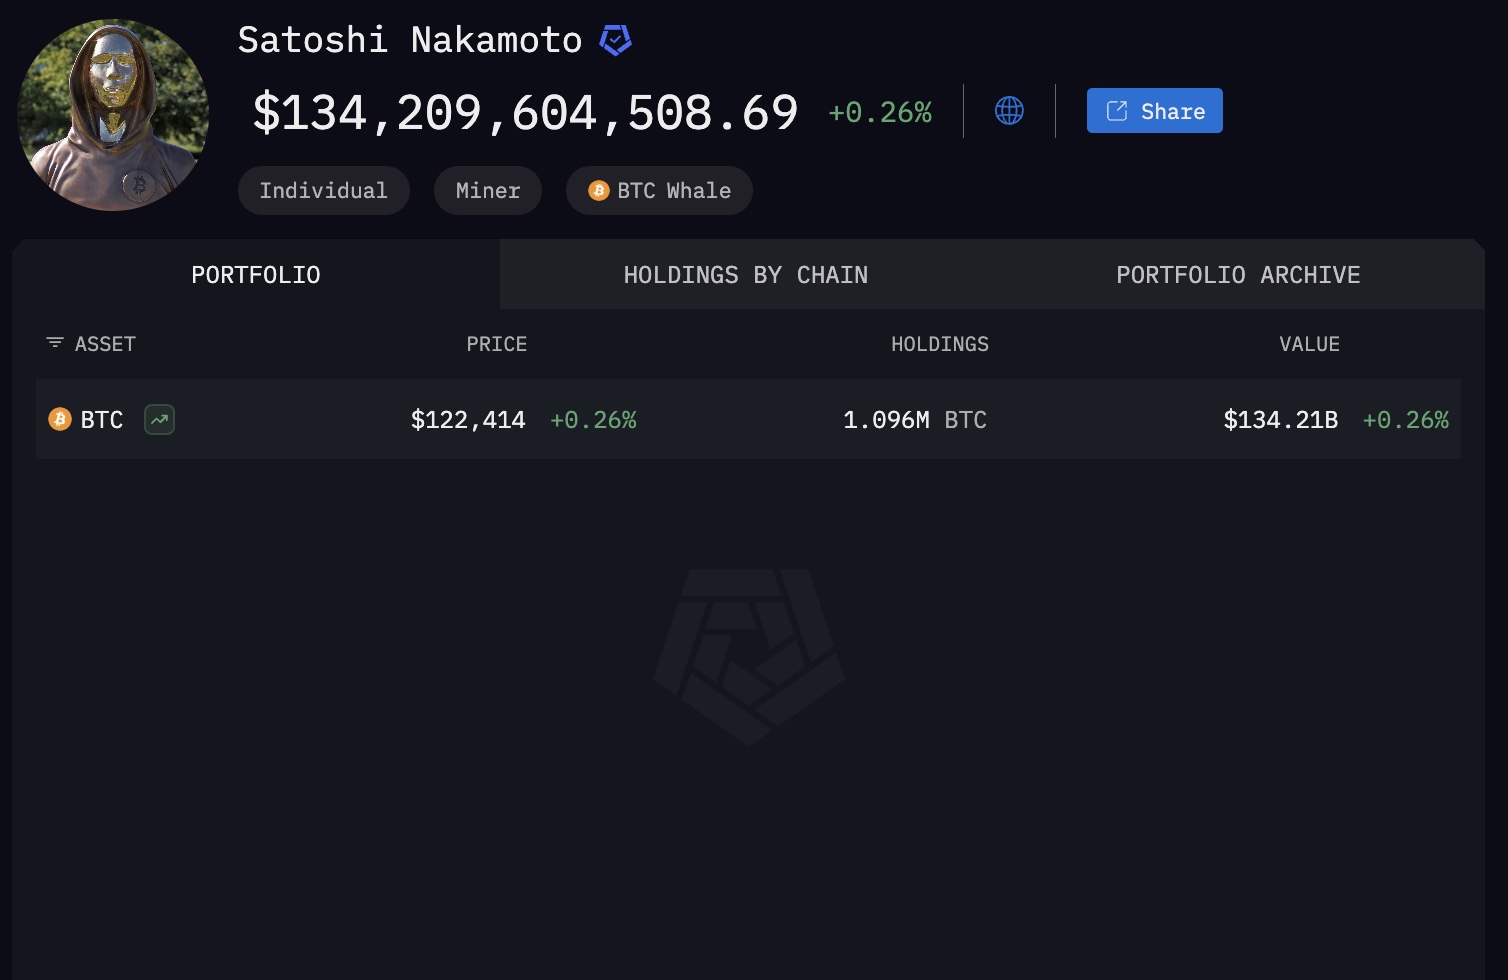Viewport: 1508px width, 980px height.
Task: Switch to Holdings By Chain tab
Action: [745, 275]
